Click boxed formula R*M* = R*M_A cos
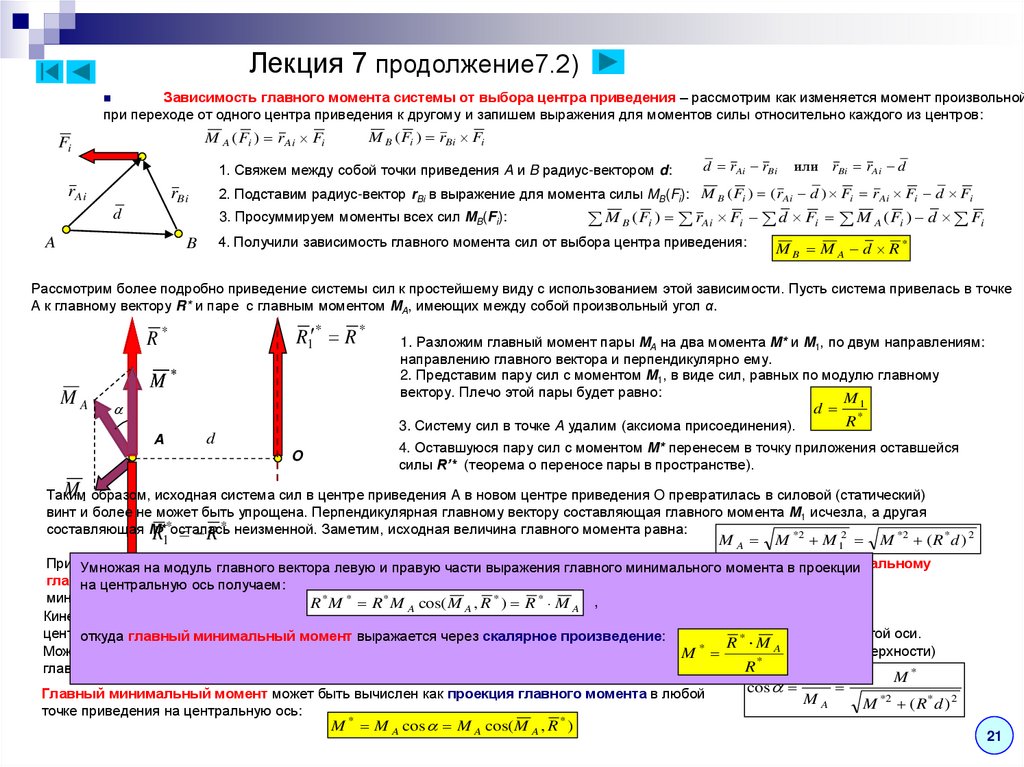1024x767 pixels. [445, 602]
